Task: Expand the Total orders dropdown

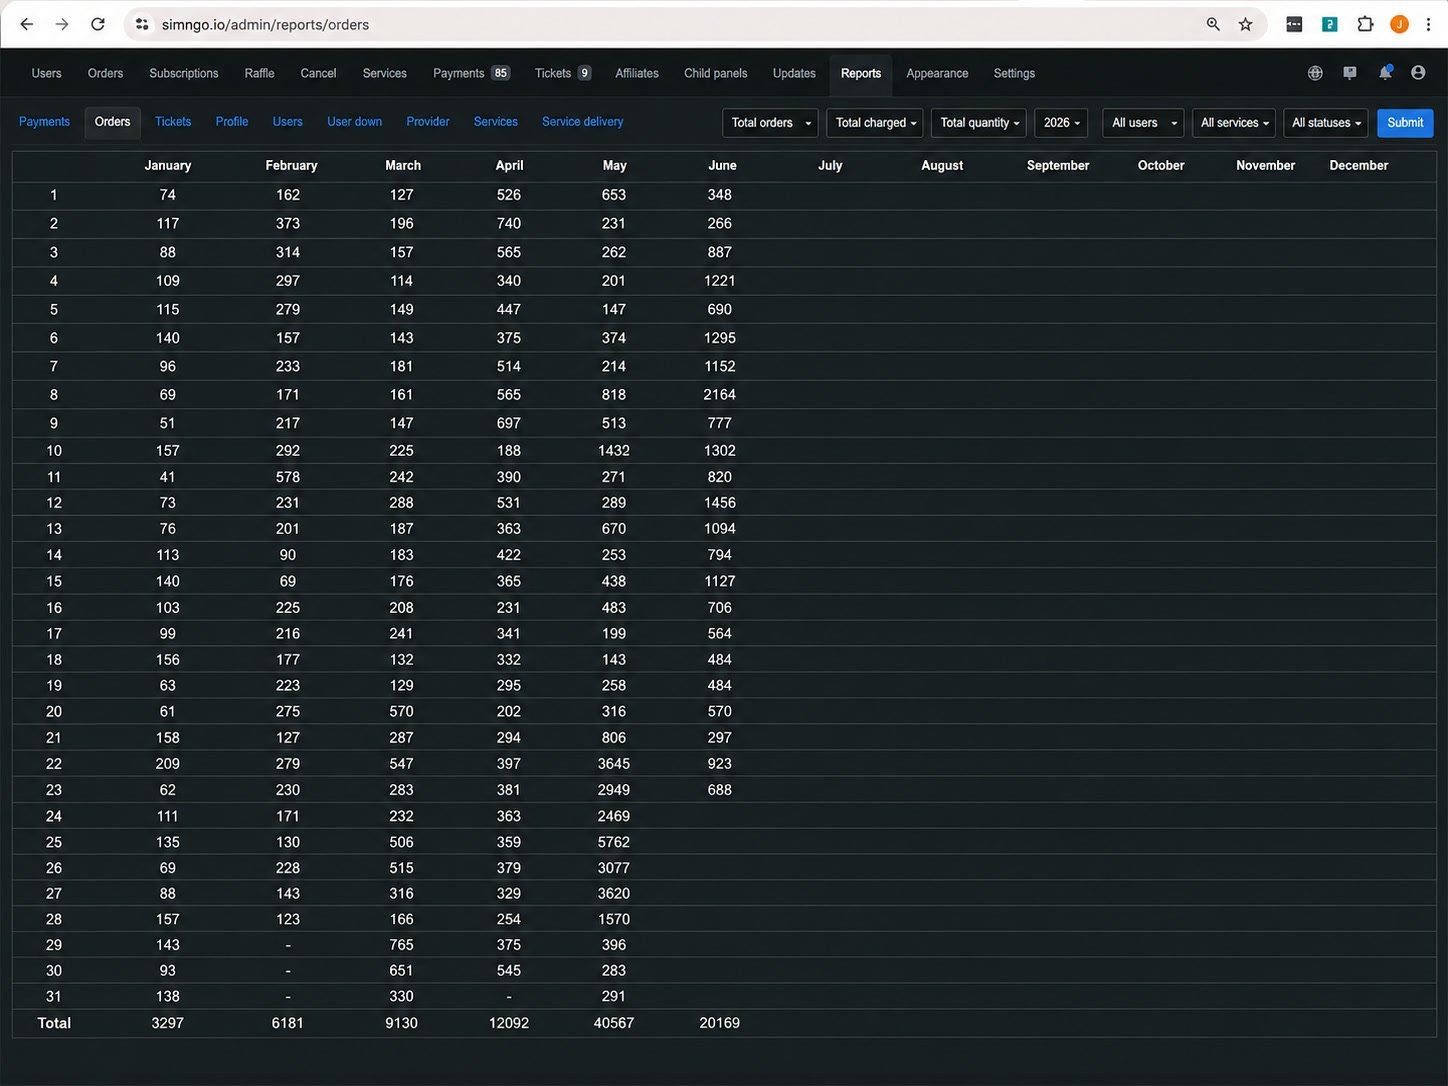Action: tap(770, 123)
